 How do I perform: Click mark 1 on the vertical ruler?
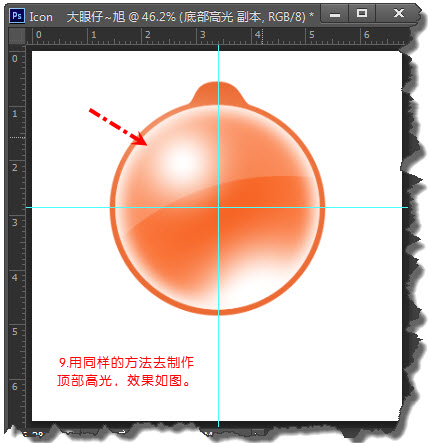tap(15, 114)
